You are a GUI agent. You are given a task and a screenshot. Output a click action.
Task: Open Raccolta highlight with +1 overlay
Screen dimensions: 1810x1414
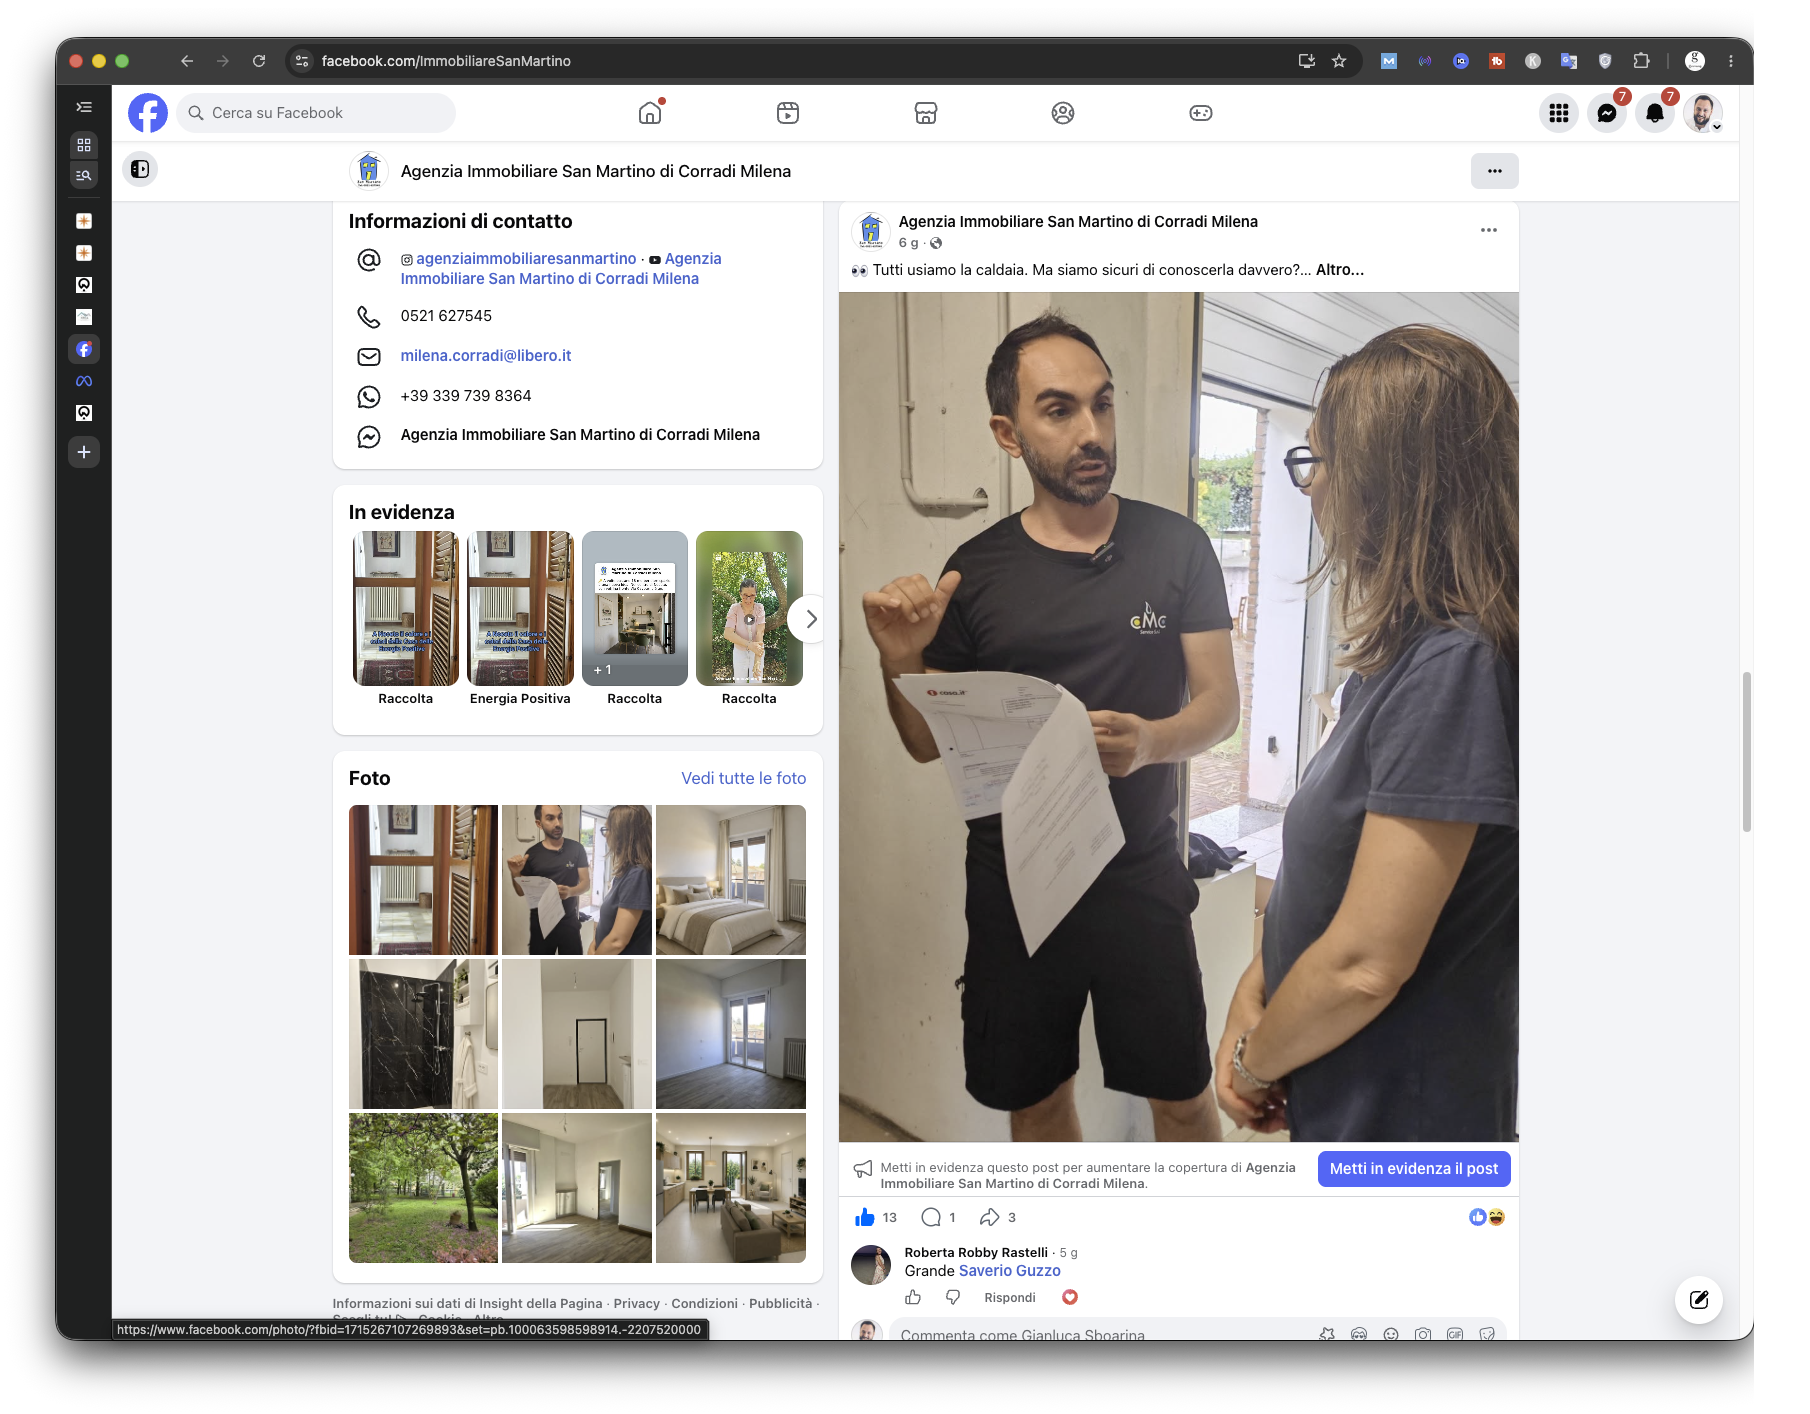click(x=635, y=608)
